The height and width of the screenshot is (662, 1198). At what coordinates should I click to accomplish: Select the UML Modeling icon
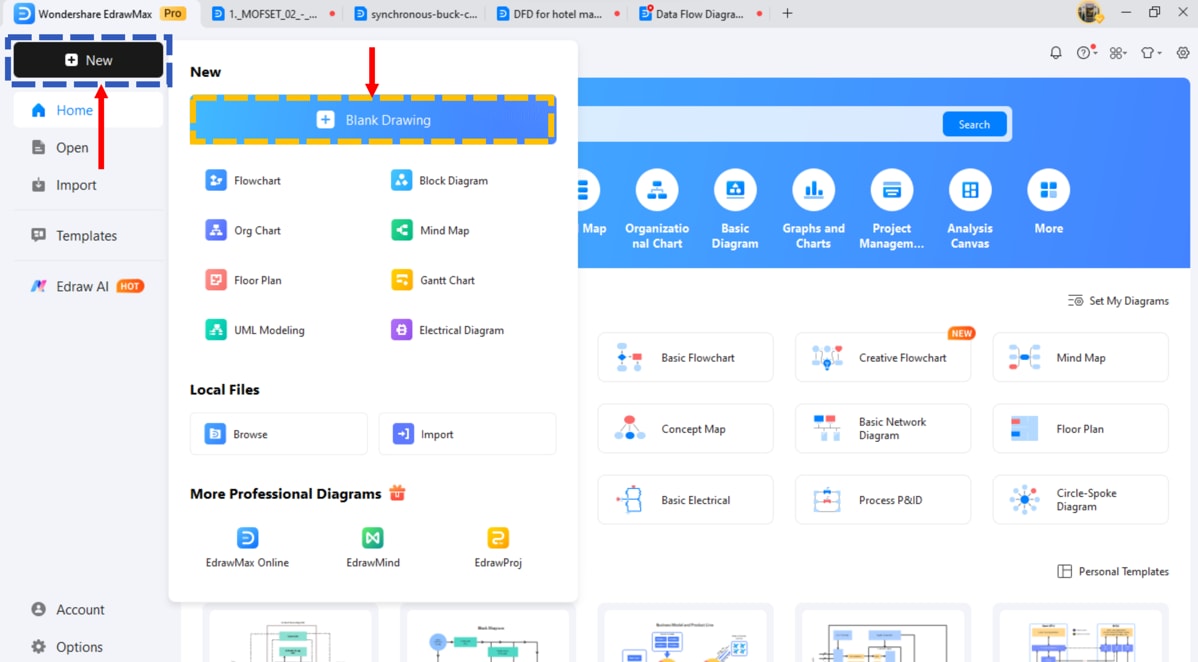[x=215, y=329]
